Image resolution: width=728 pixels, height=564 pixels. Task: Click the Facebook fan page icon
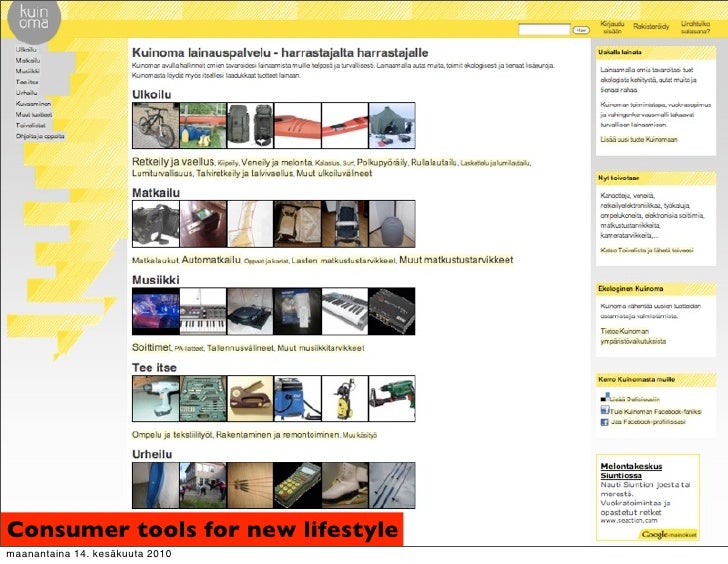pyautogui.click(x=604, y=410)
